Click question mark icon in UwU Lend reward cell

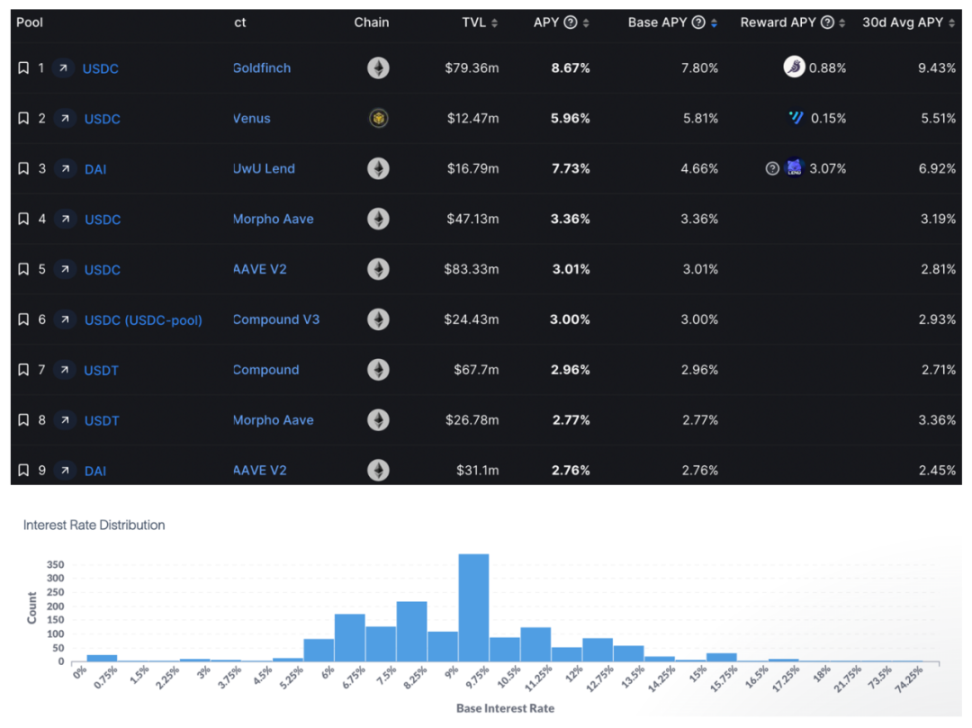pos(772,168)
